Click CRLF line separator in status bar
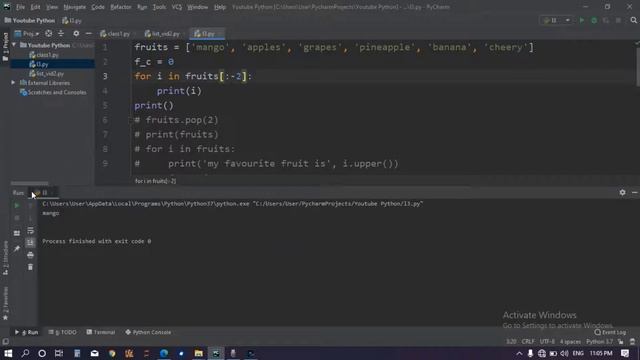This screenshot has height=360, width=640. [x=528, y=342]
